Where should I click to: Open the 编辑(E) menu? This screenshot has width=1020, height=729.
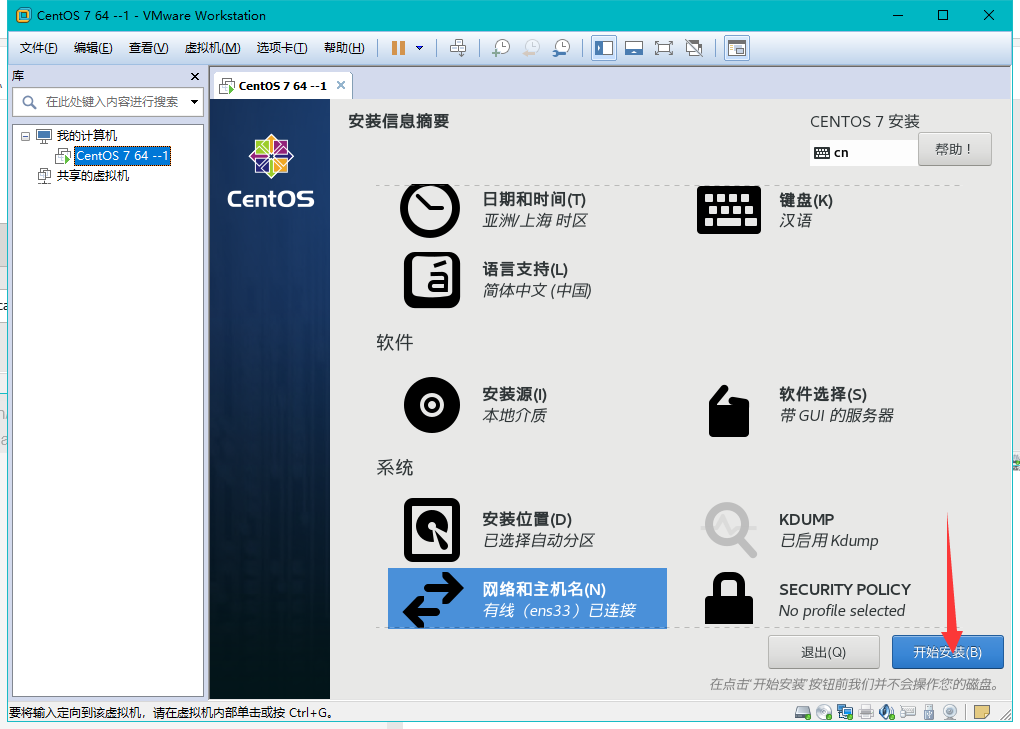(93, 48)
